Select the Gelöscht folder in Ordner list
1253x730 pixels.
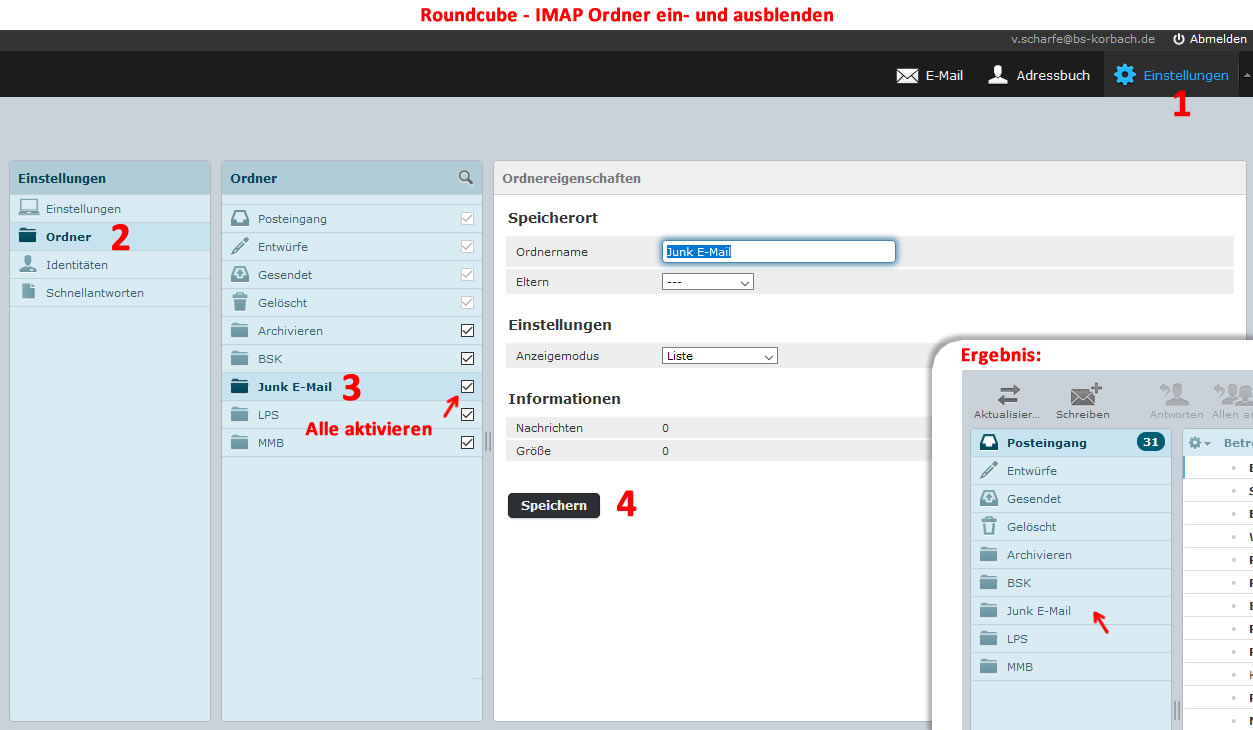click(351, 303)
